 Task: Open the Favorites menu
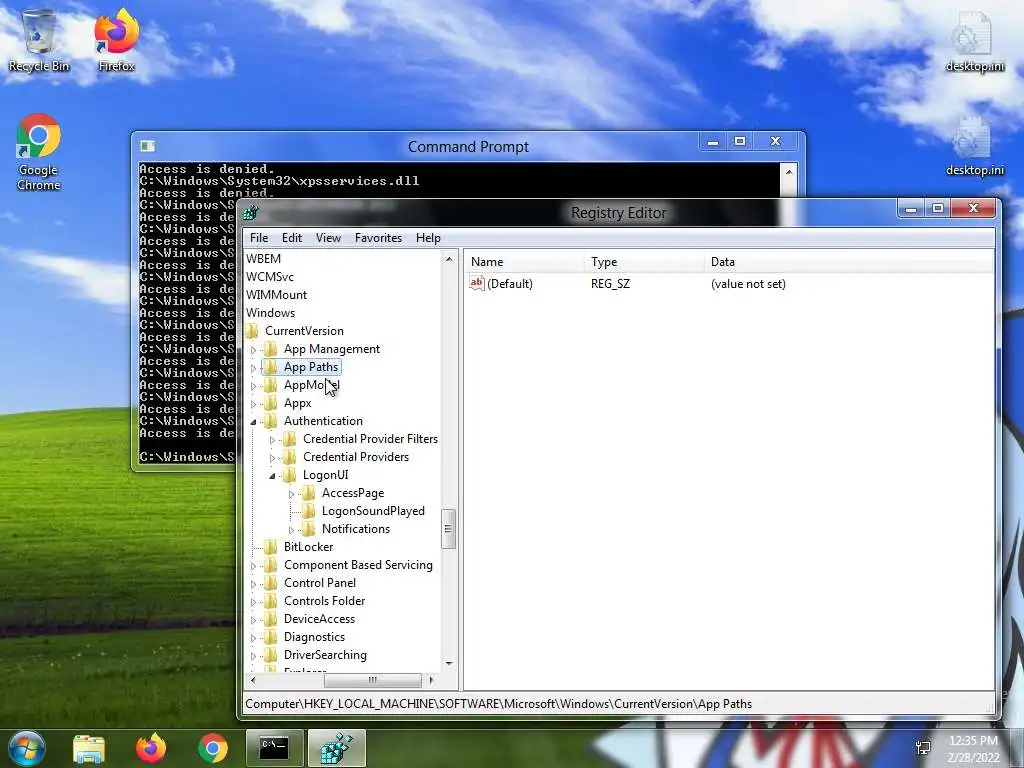[x=378, y=238]
